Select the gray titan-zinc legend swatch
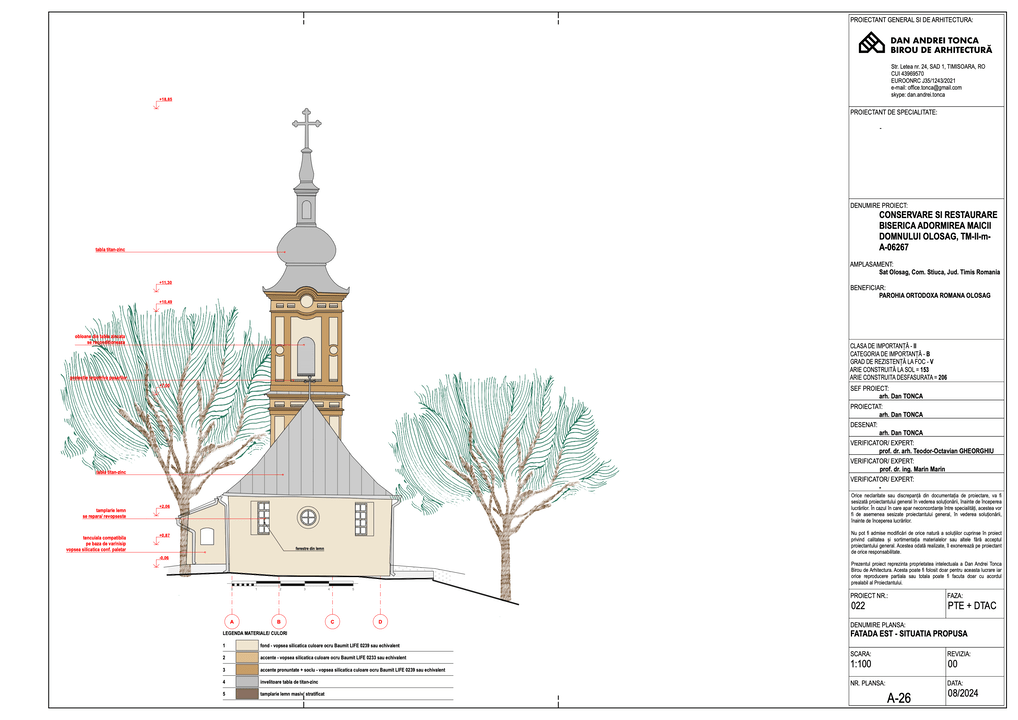 [247, 682]
